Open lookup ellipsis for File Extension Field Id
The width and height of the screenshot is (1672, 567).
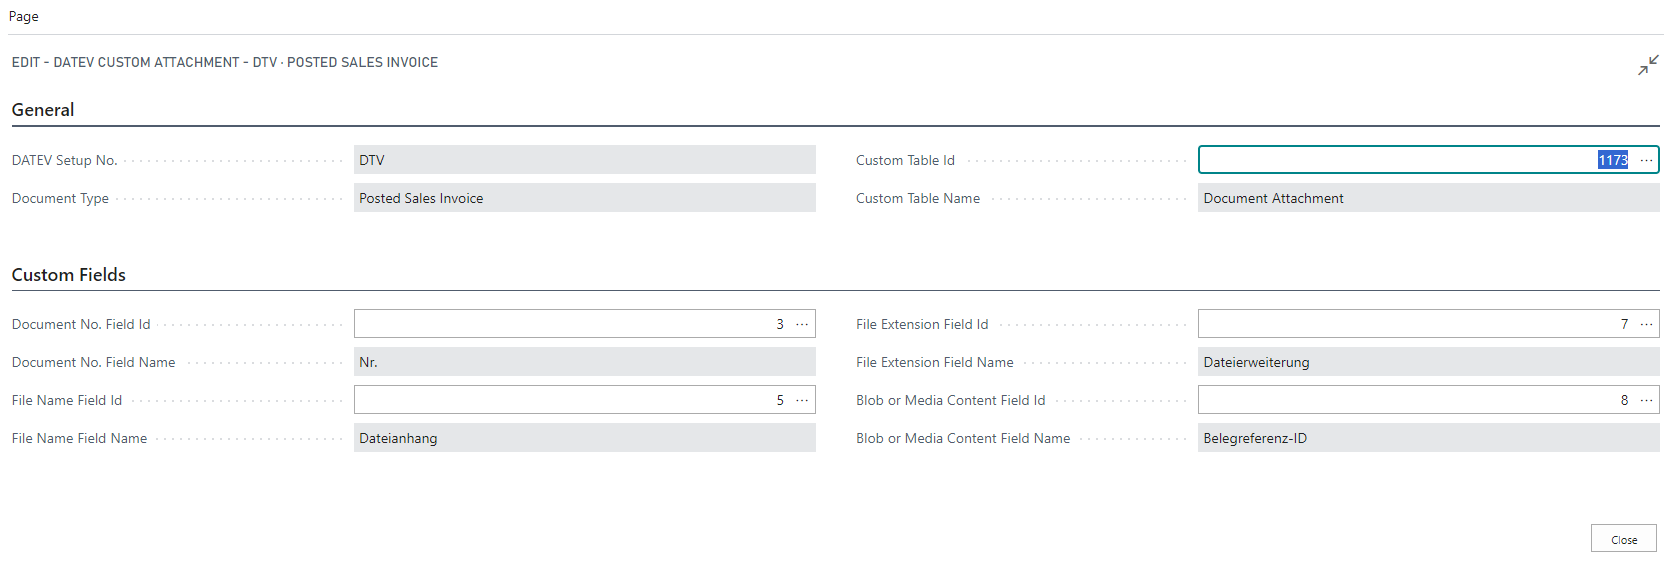click(x=1646, y=324)
